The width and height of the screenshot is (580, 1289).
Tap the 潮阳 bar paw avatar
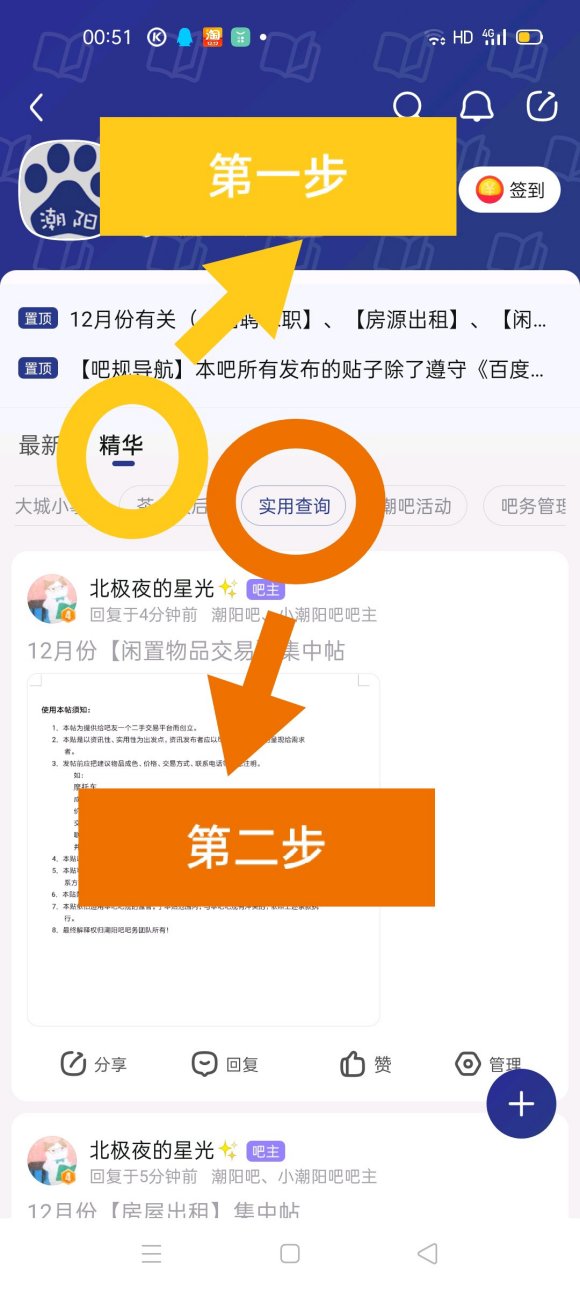[x=61, y=190]
